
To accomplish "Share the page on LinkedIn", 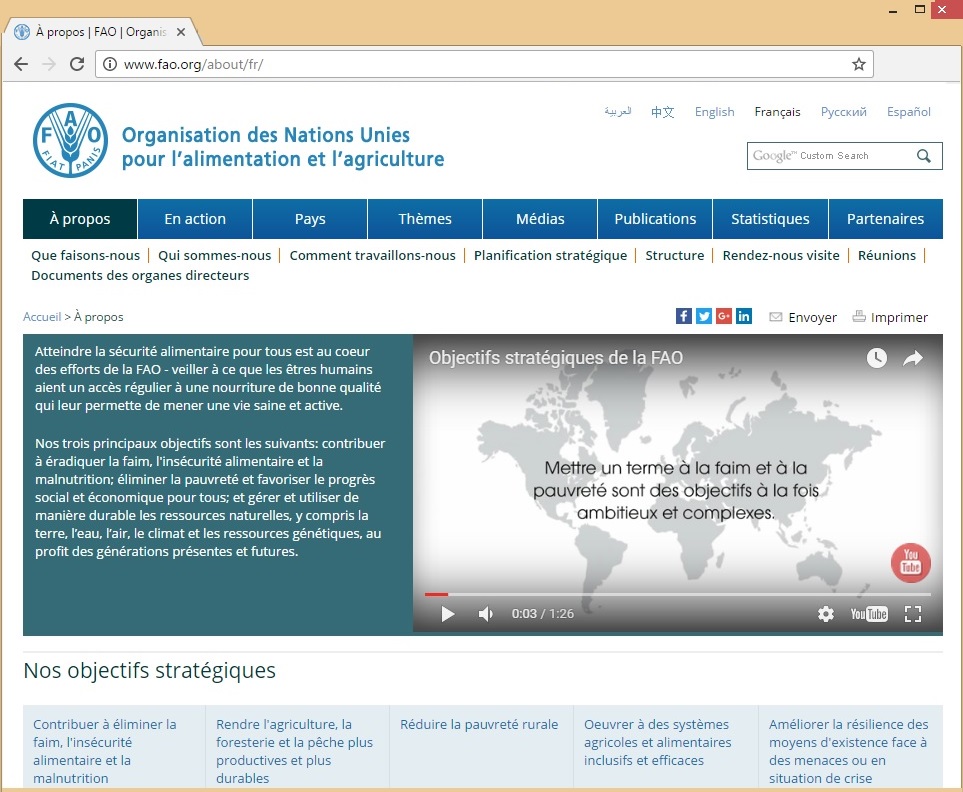I will (744, 316).
